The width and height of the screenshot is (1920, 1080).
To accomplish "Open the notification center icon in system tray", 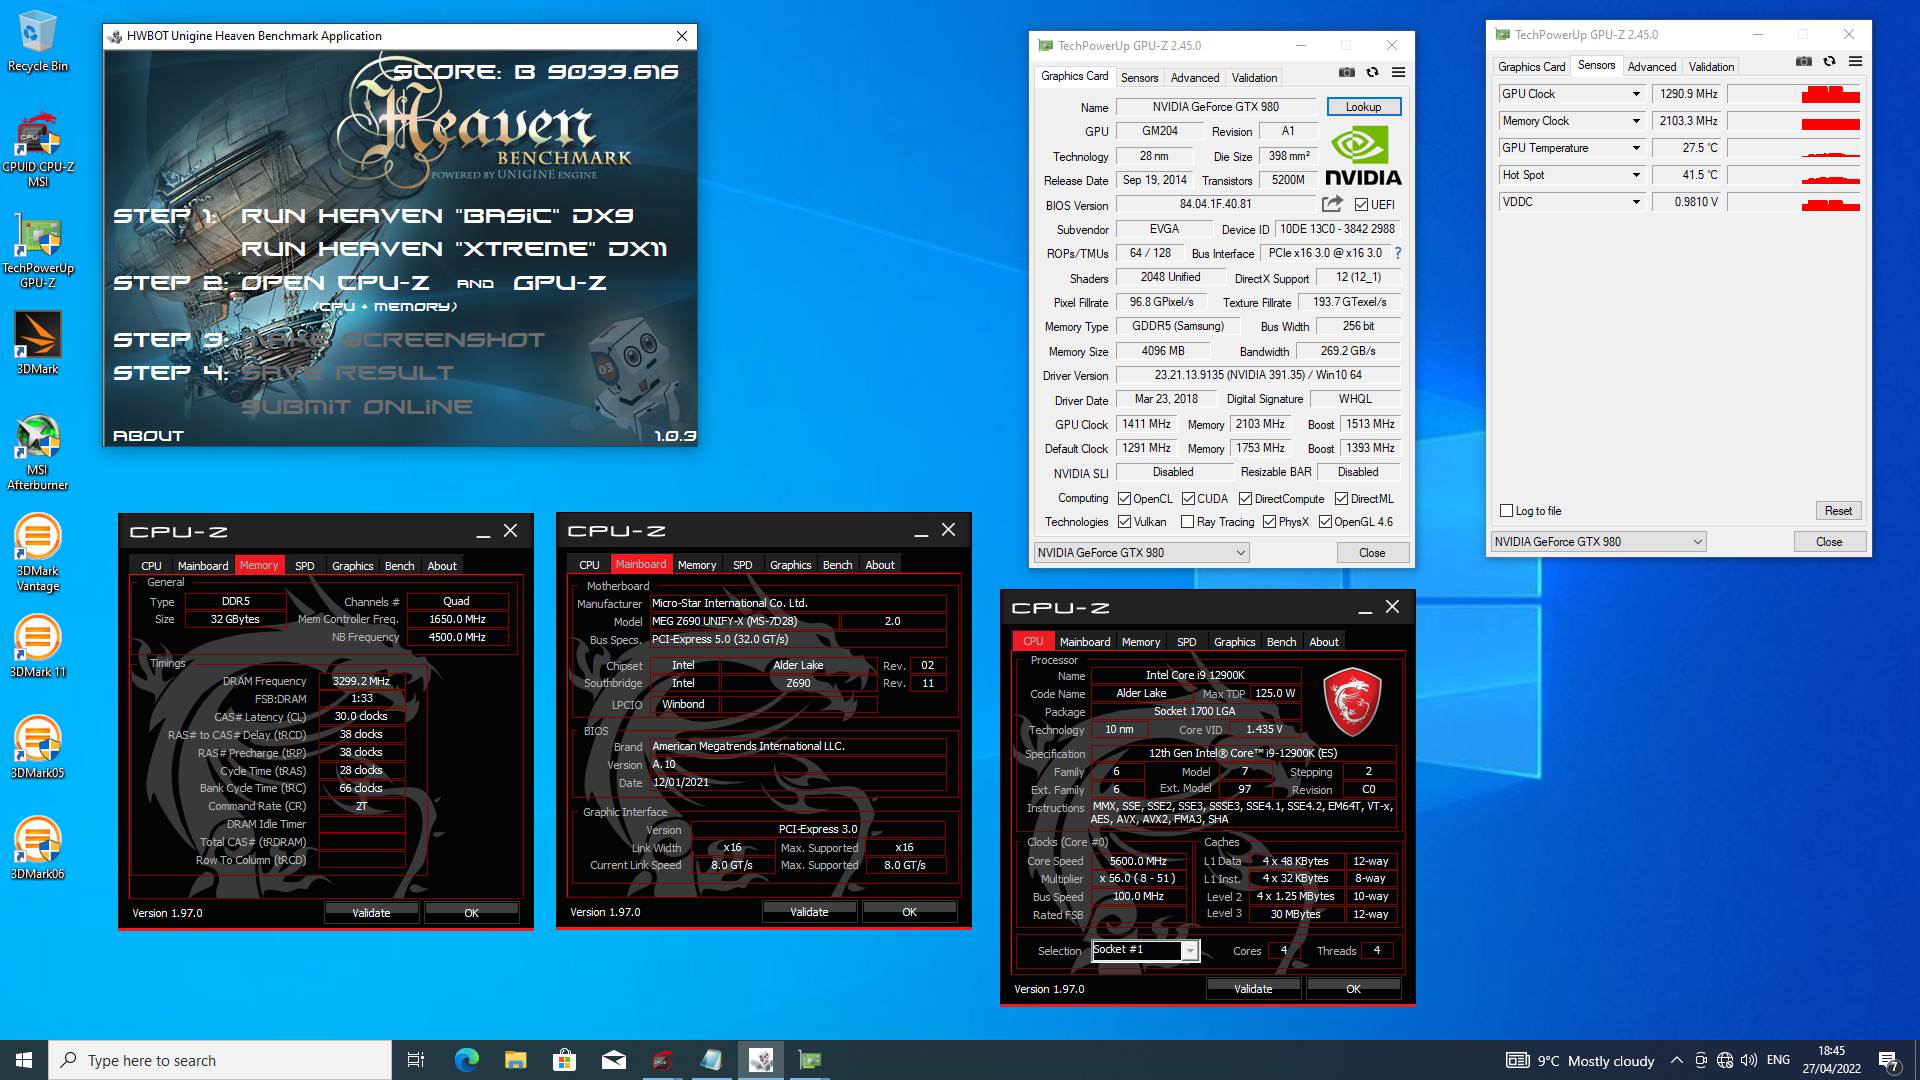I will pos(1888,1060).
